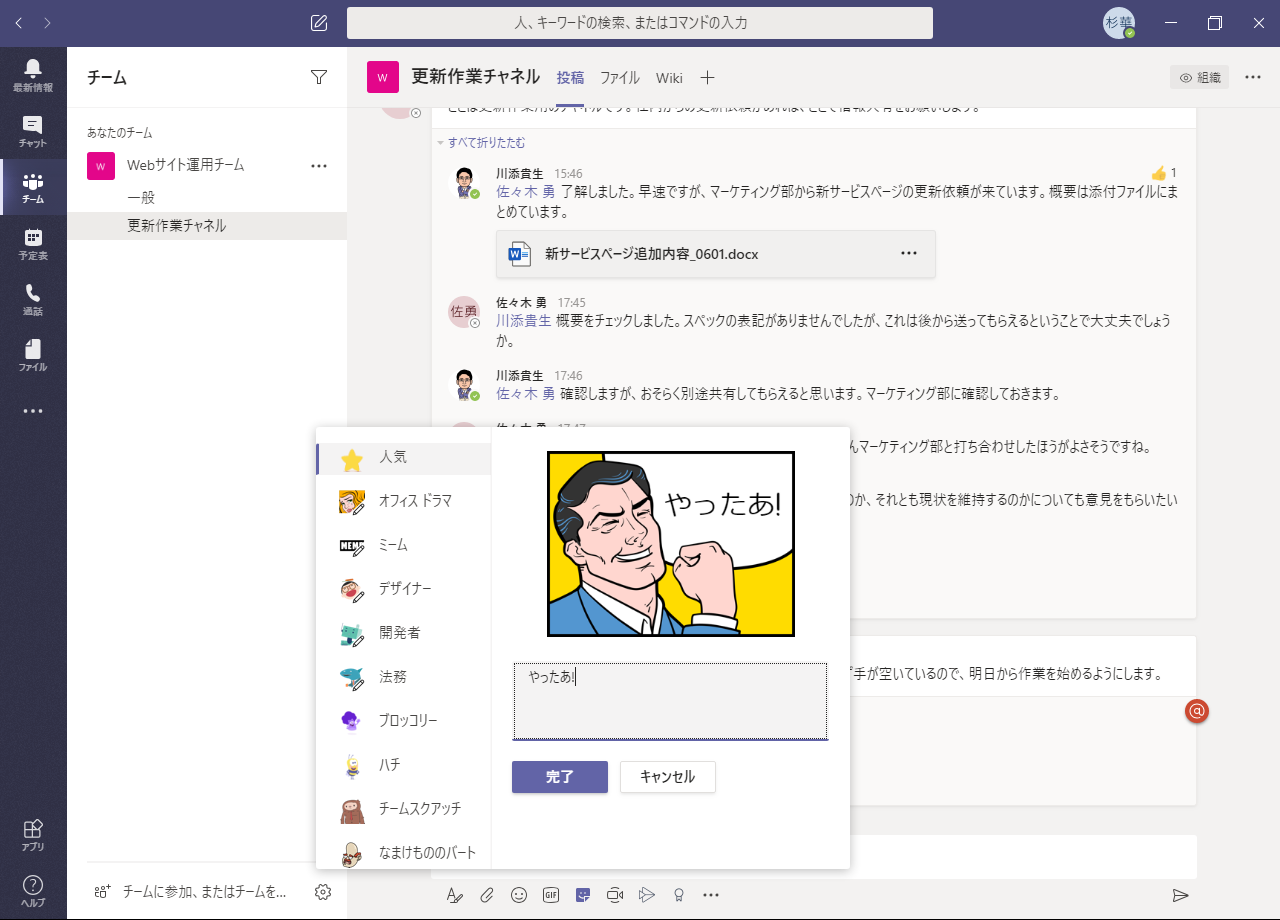The image size is (1280, 920).
Task: Go back with the left arrow
Action: 18,22
